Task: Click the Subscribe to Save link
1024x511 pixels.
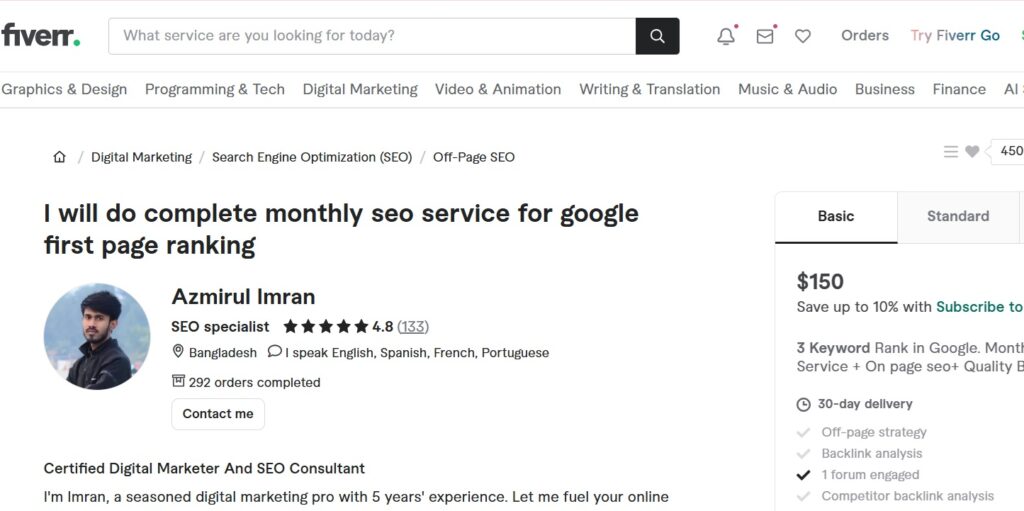Action: click(979, 307)
